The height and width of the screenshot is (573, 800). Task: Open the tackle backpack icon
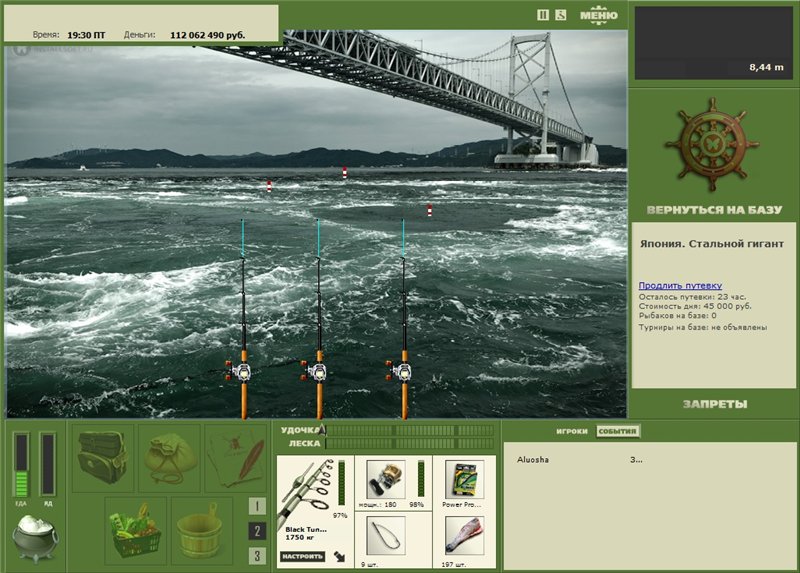(104, 457)
